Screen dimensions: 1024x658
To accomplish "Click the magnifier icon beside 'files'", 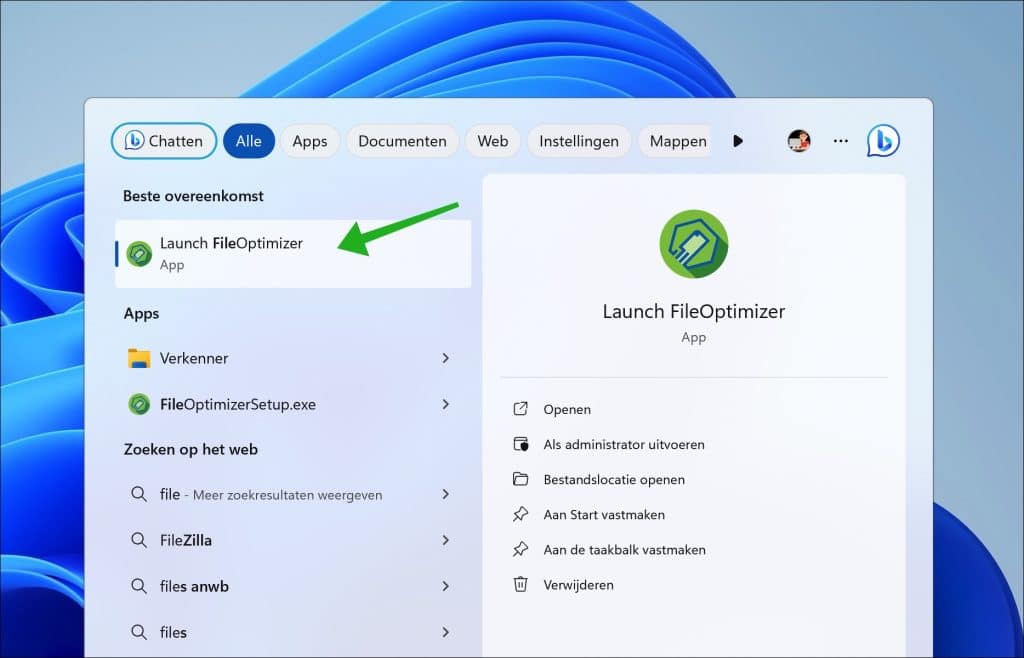I will pyautogui.click(x=138, y=633).
